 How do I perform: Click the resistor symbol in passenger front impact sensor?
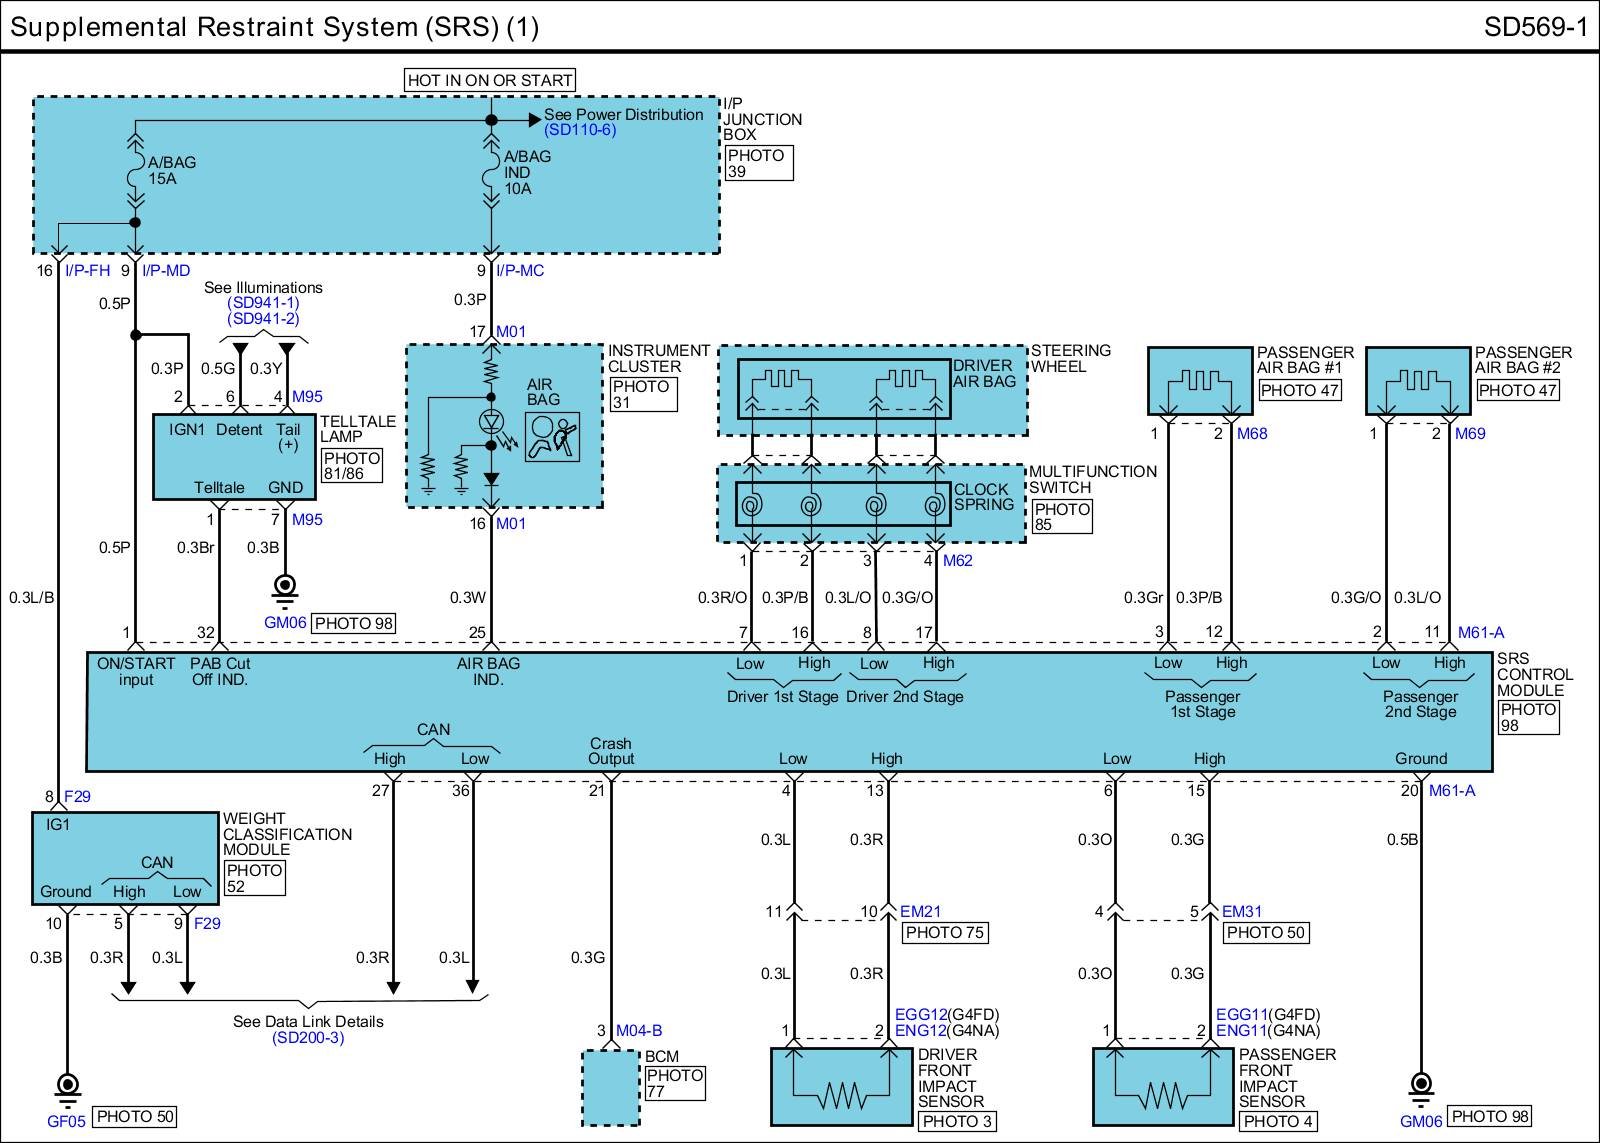(1162, 1098)
